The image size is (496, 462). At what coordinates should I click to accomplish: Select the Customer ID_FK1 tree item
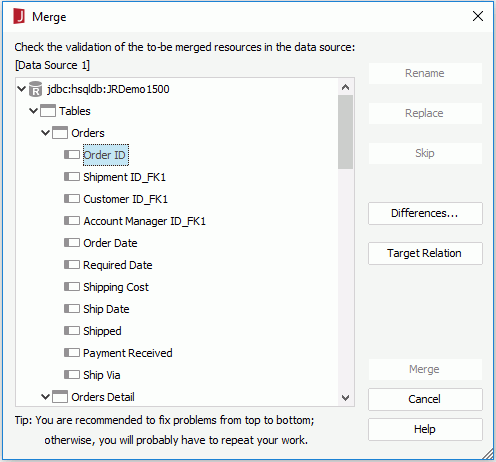125,199
